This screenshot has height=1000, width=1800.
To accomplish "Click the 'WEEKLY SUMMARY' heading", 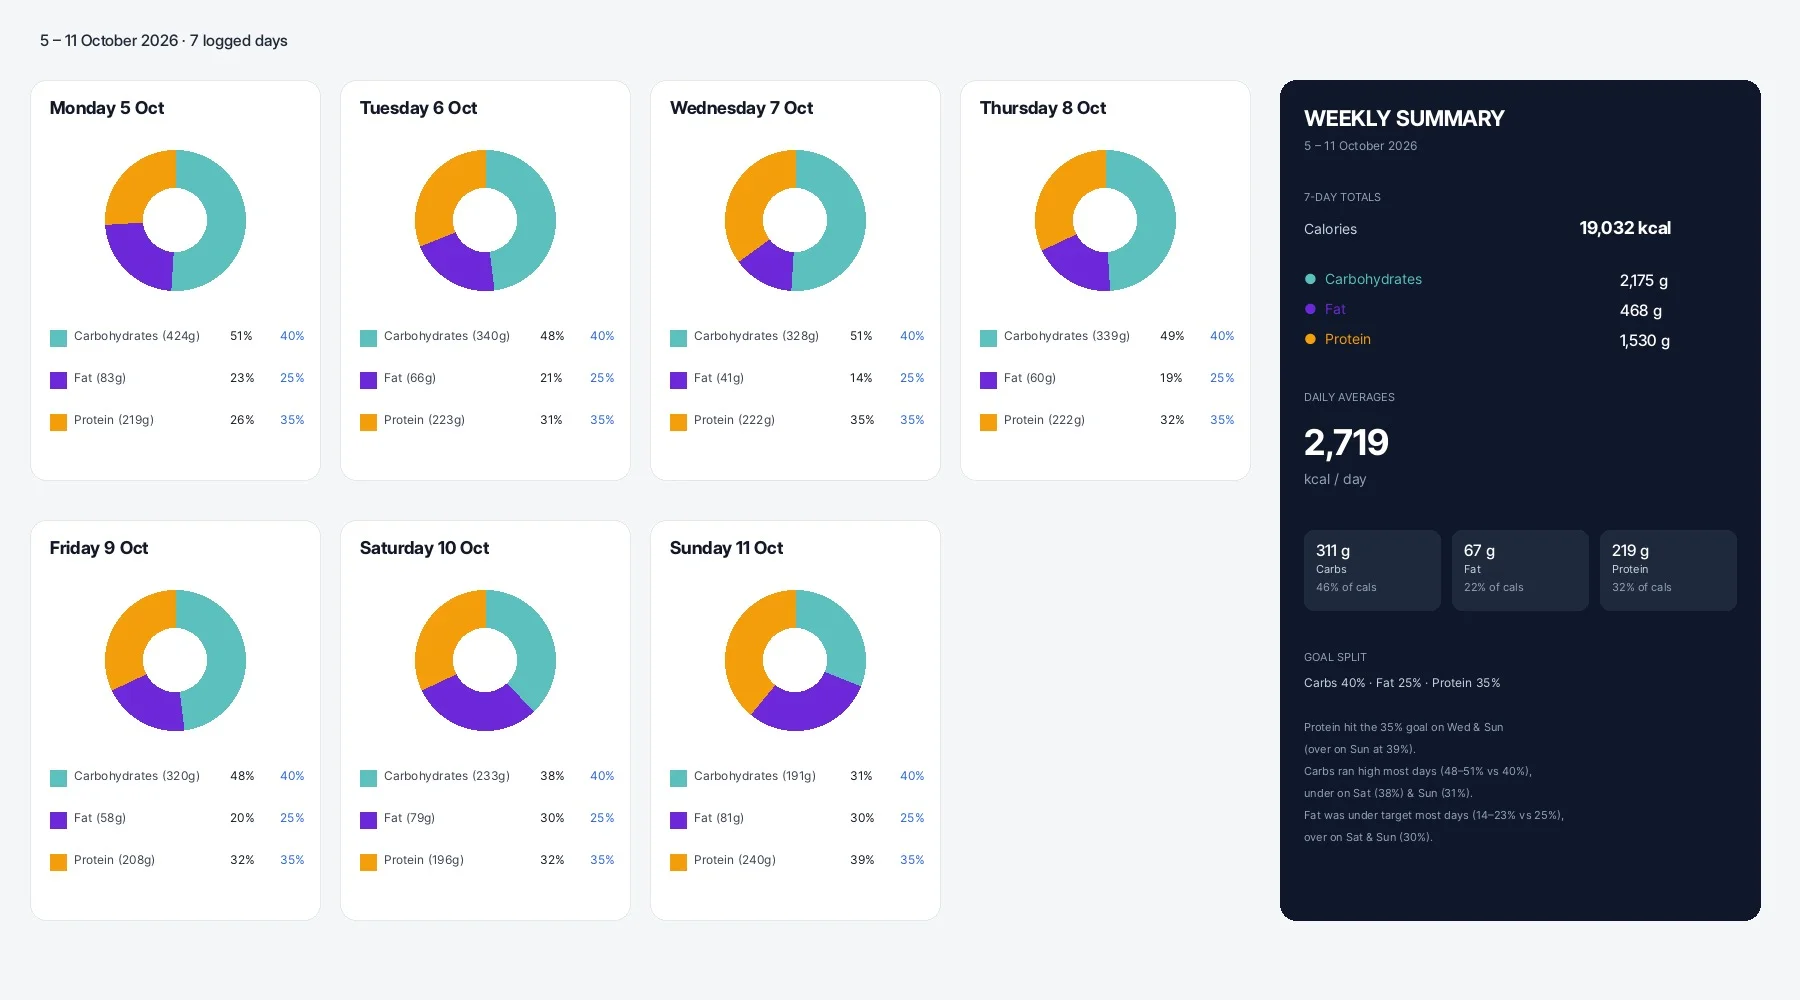I will pyautogui.click(x=1404, y=118).
